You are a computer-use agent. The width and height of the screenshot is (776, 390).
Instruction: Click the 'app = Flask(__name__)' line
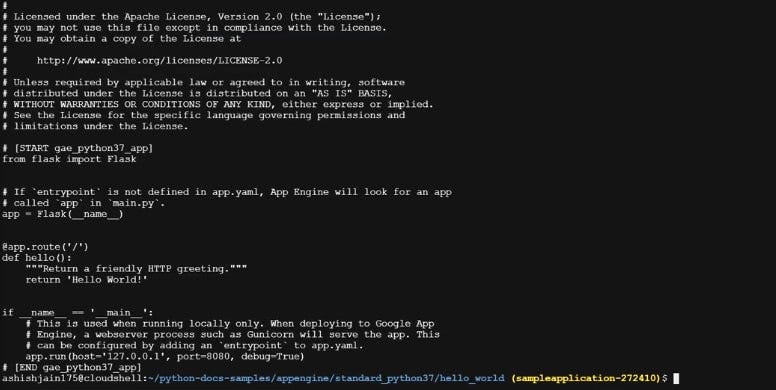click(63, 214)
